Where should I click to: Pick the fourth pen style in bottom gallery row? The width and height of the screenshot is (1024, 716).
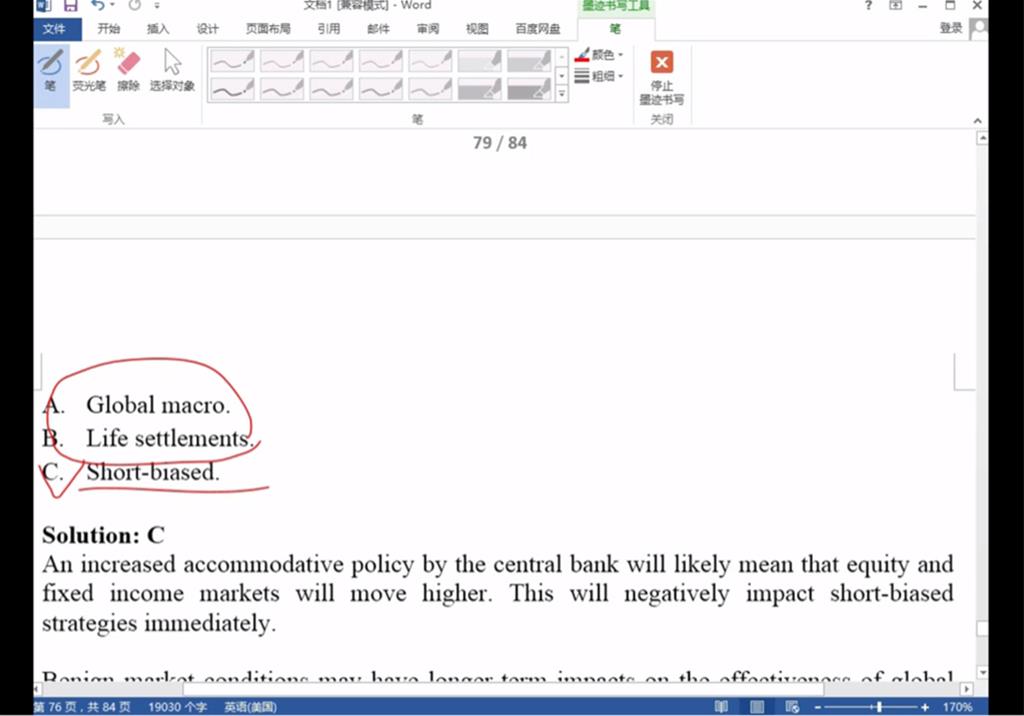381,89
